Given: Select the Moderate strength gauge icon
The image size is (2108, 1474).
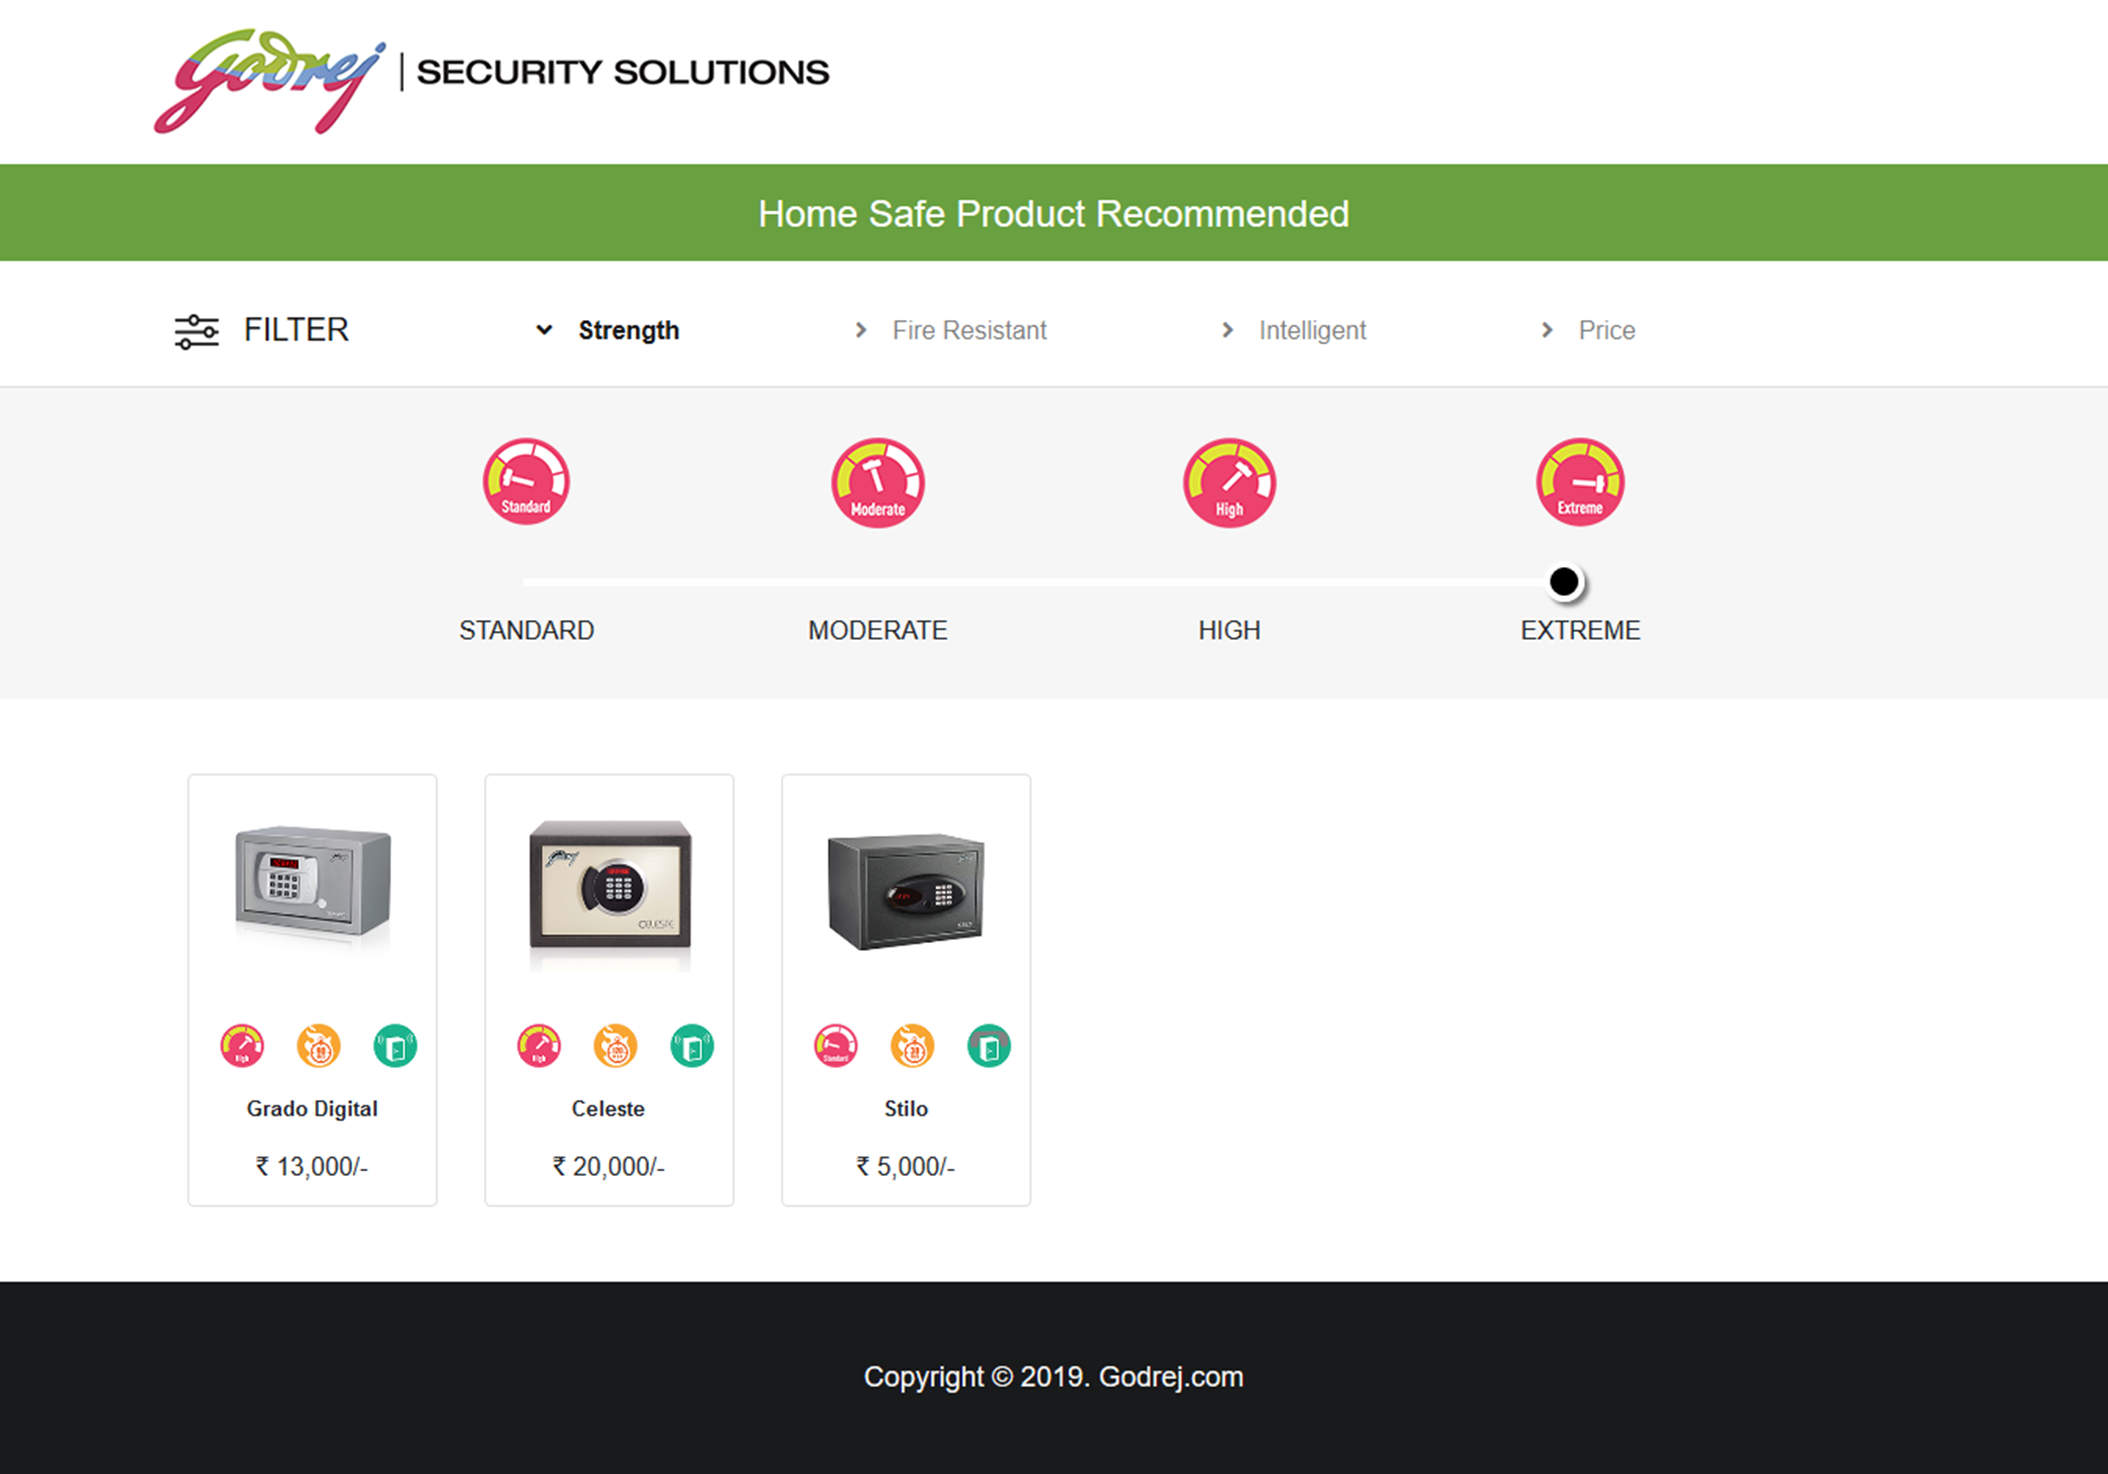Looking at the screenshot, I should [878, 482].
